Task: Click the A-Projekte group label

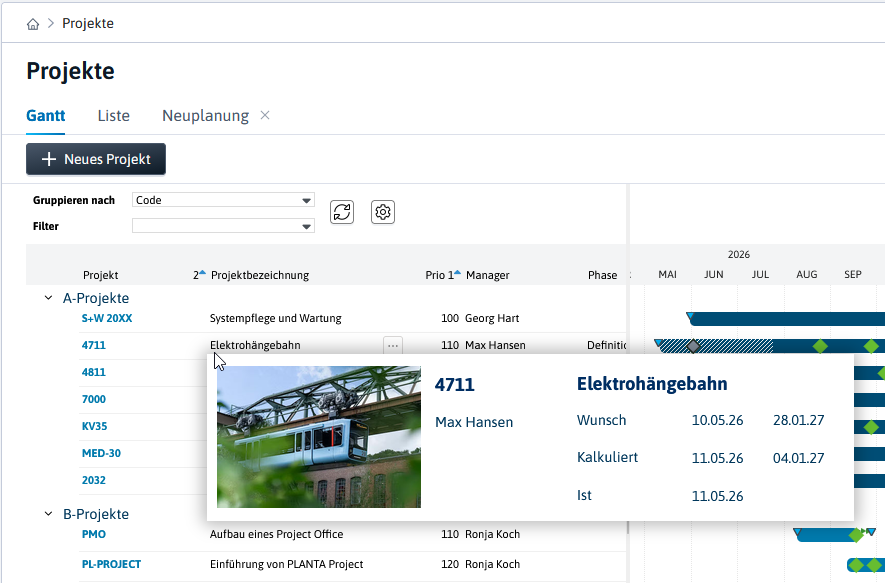Action: click(96, 298)
